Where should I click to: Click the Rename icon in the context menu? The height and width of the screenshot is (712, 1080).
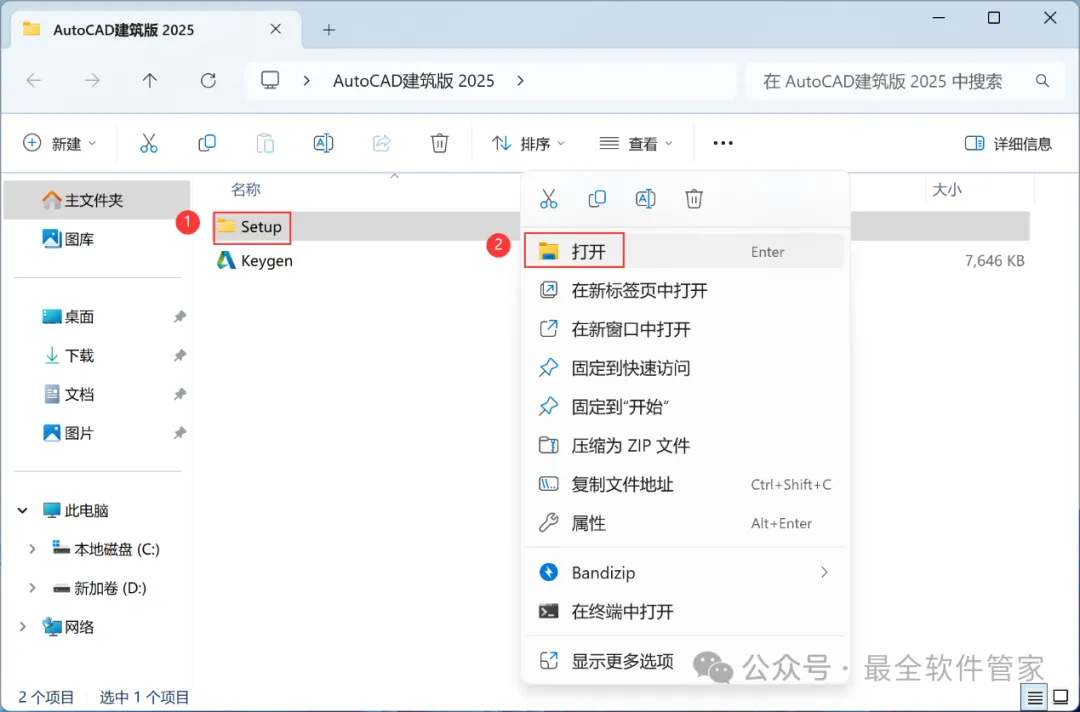point(645,199)
